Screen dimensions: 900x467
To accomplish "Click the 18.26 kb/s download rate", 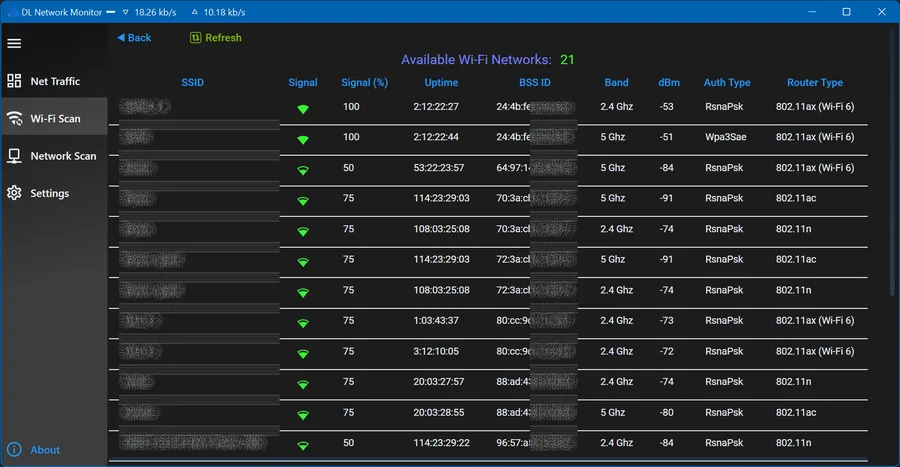I will [155, 11].
